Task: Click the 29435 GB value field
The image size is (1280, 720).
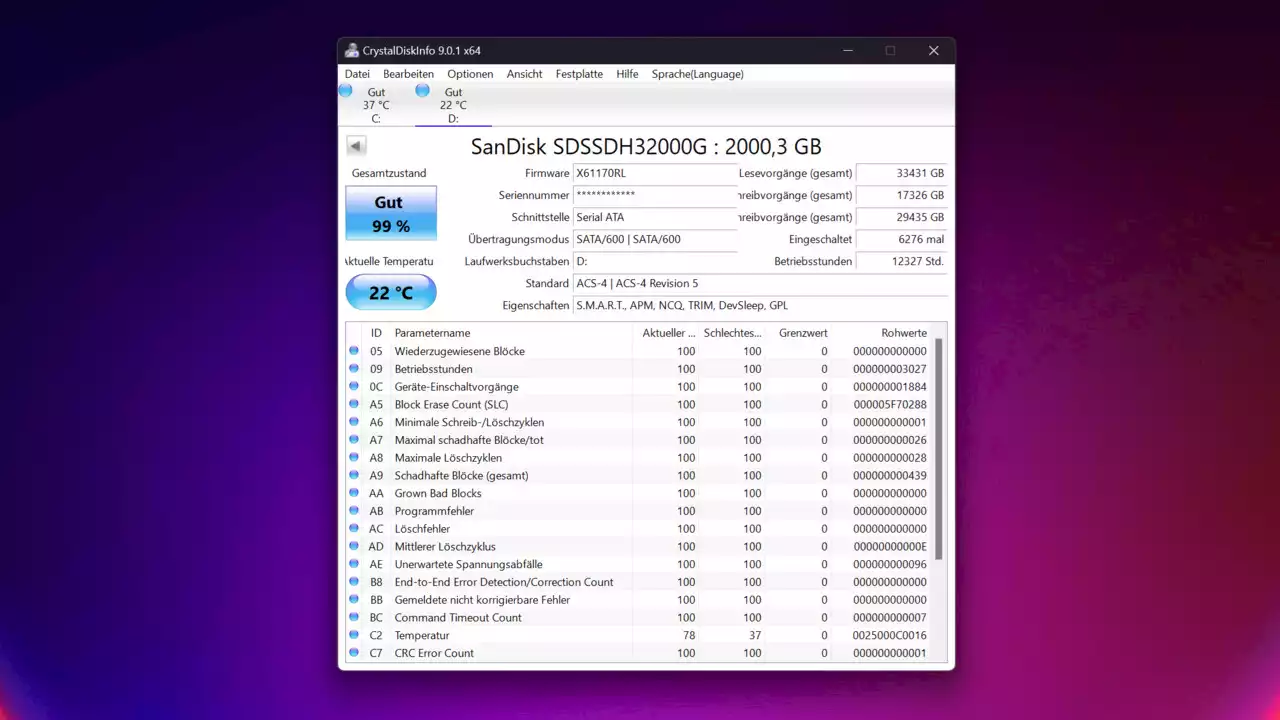Action: [902, 217]
